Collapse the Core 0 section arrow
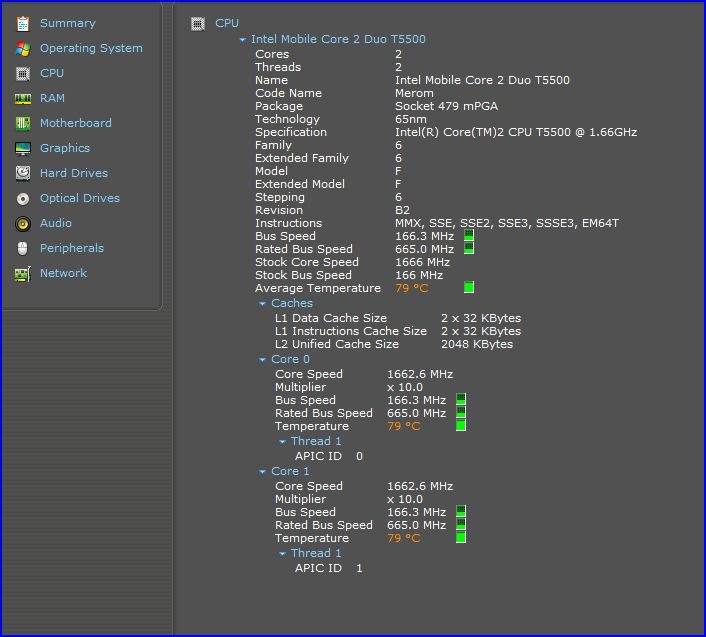Image resolution: width=706 pixels, height=637 pixels. click(262, 360)
